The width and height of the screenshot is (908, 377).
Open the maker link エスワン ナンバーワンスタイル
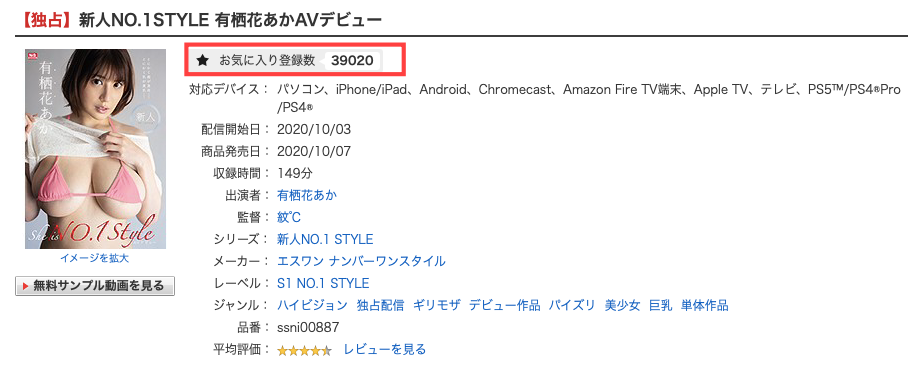[x=361, y=261]
